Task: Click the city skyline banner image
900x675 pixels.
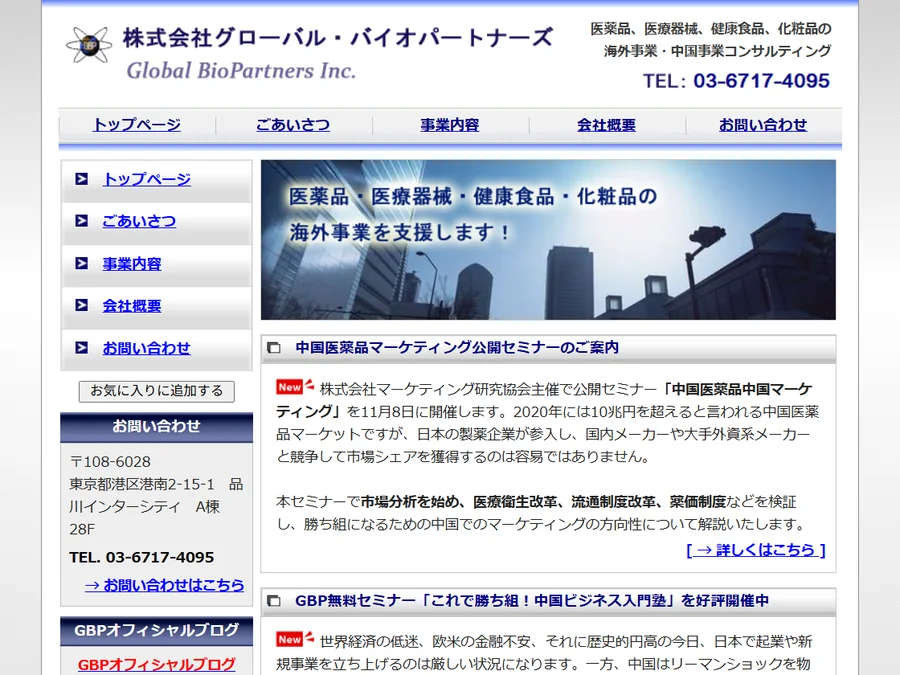Action: tap(548, 240)
